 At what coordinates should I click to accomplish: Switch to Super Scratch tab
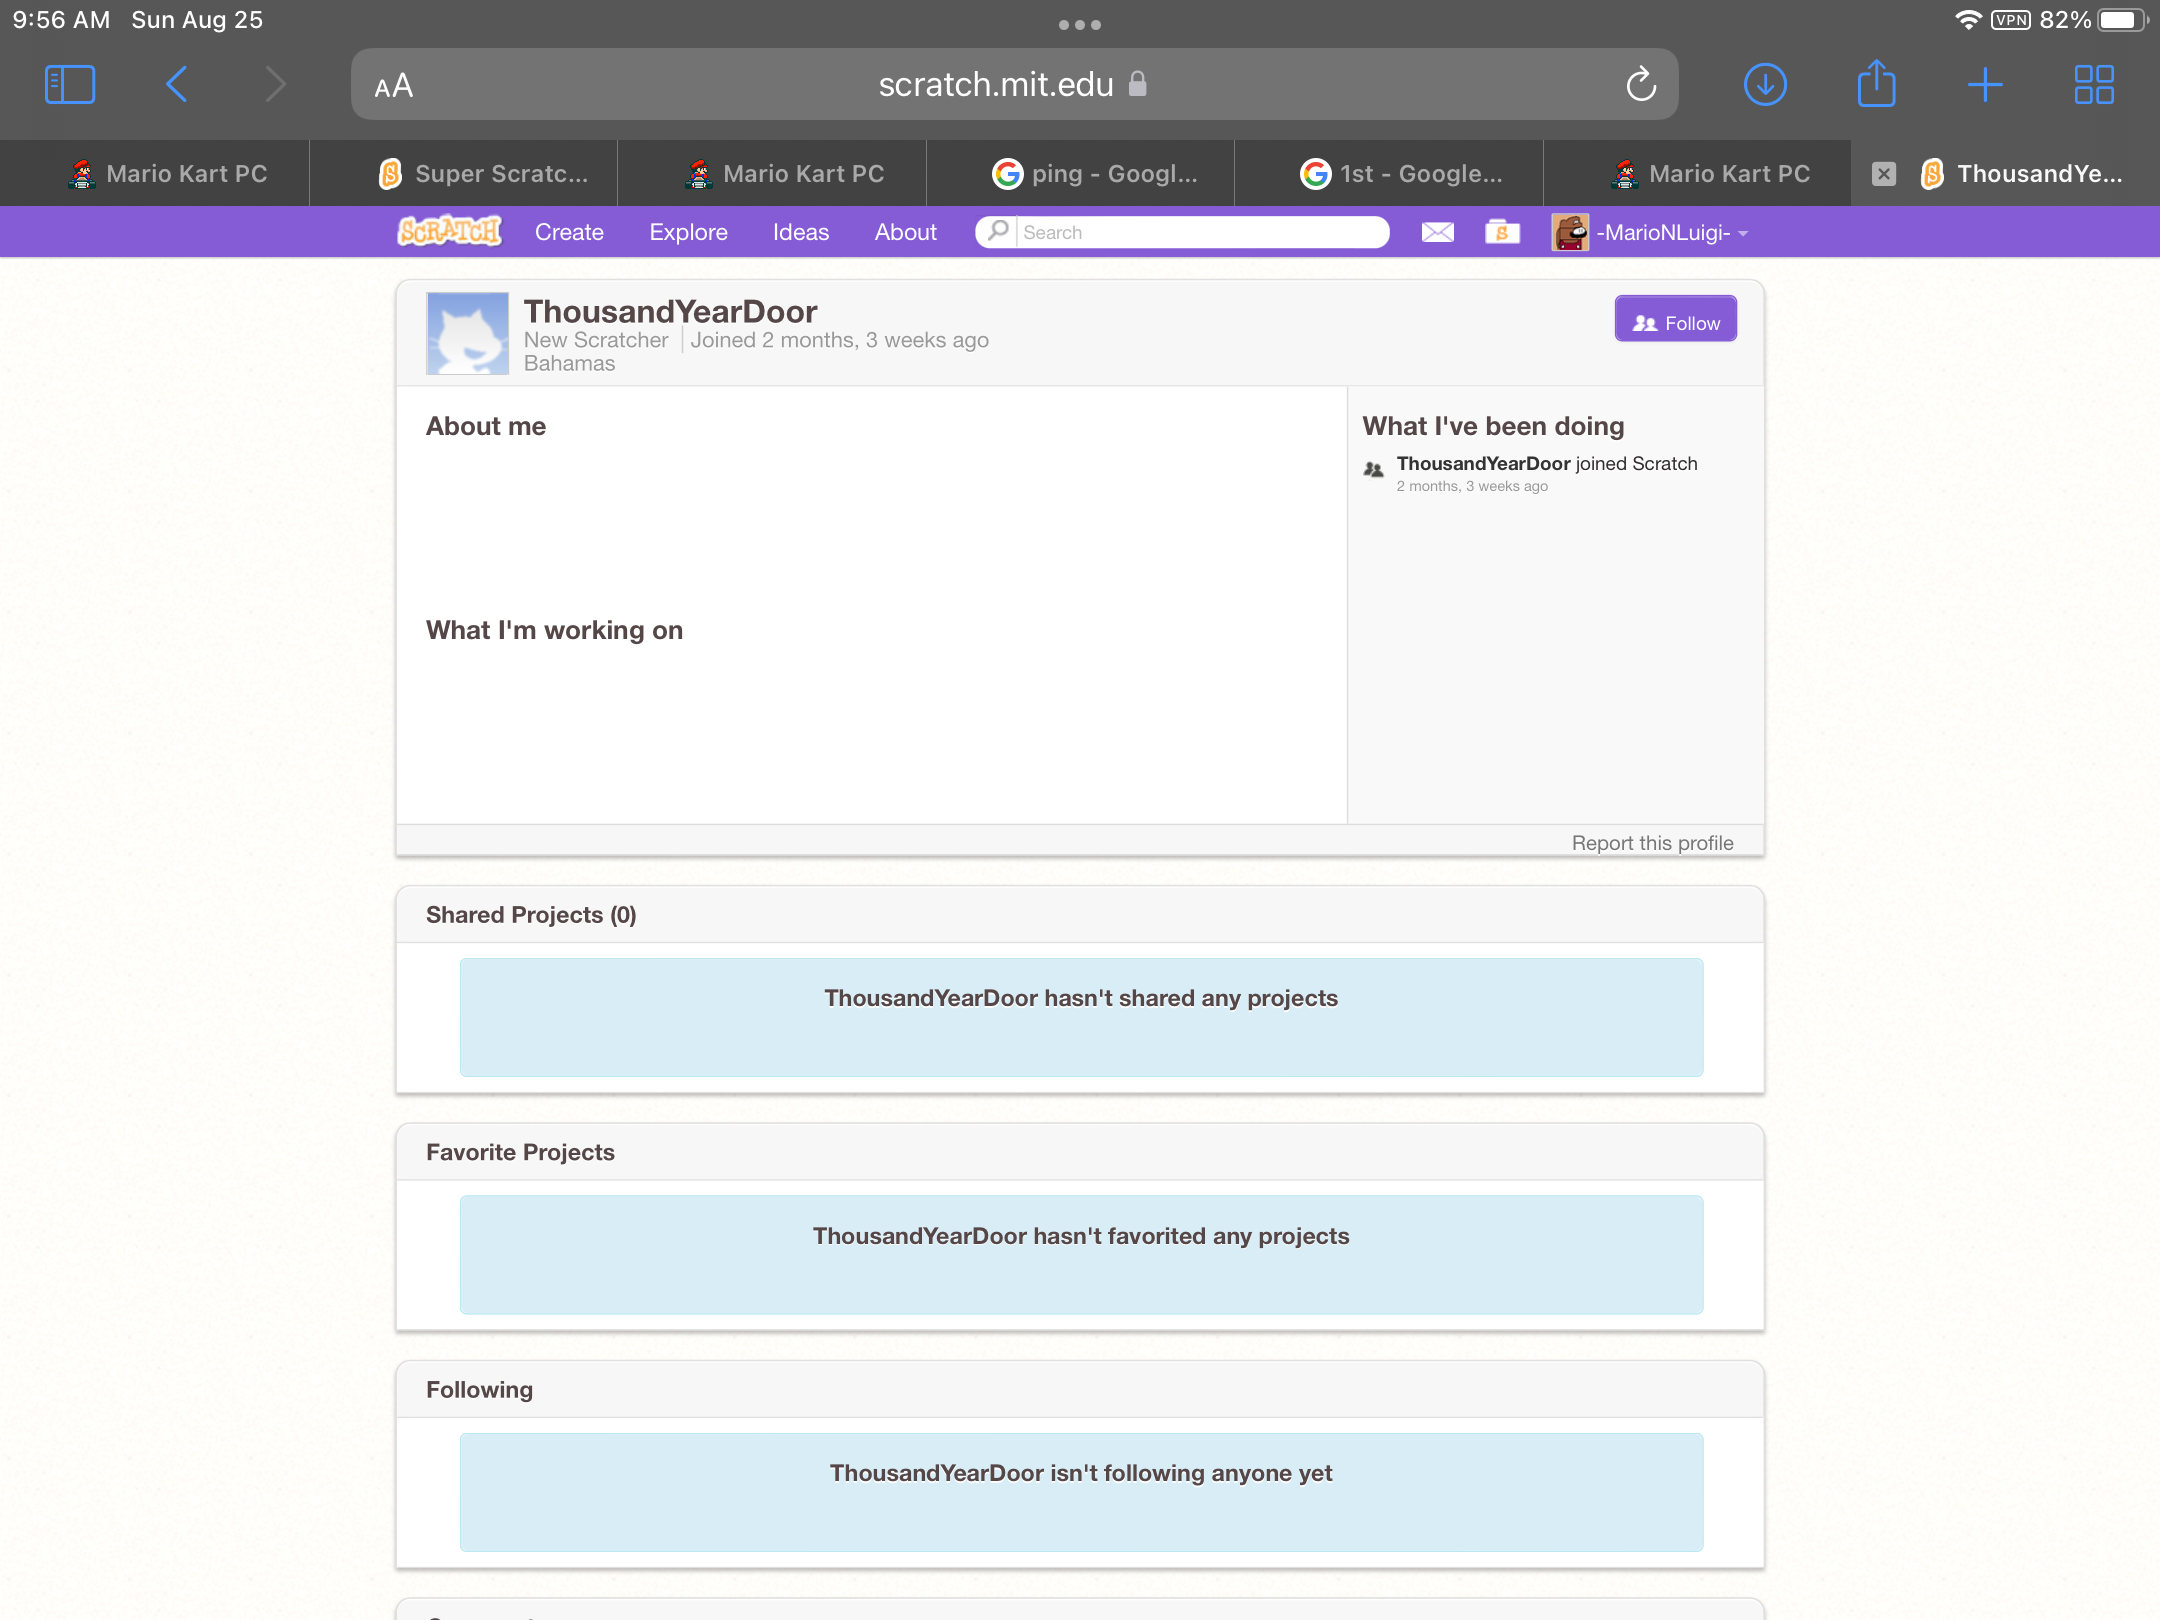pyautogui.click(x=464, y=174)
